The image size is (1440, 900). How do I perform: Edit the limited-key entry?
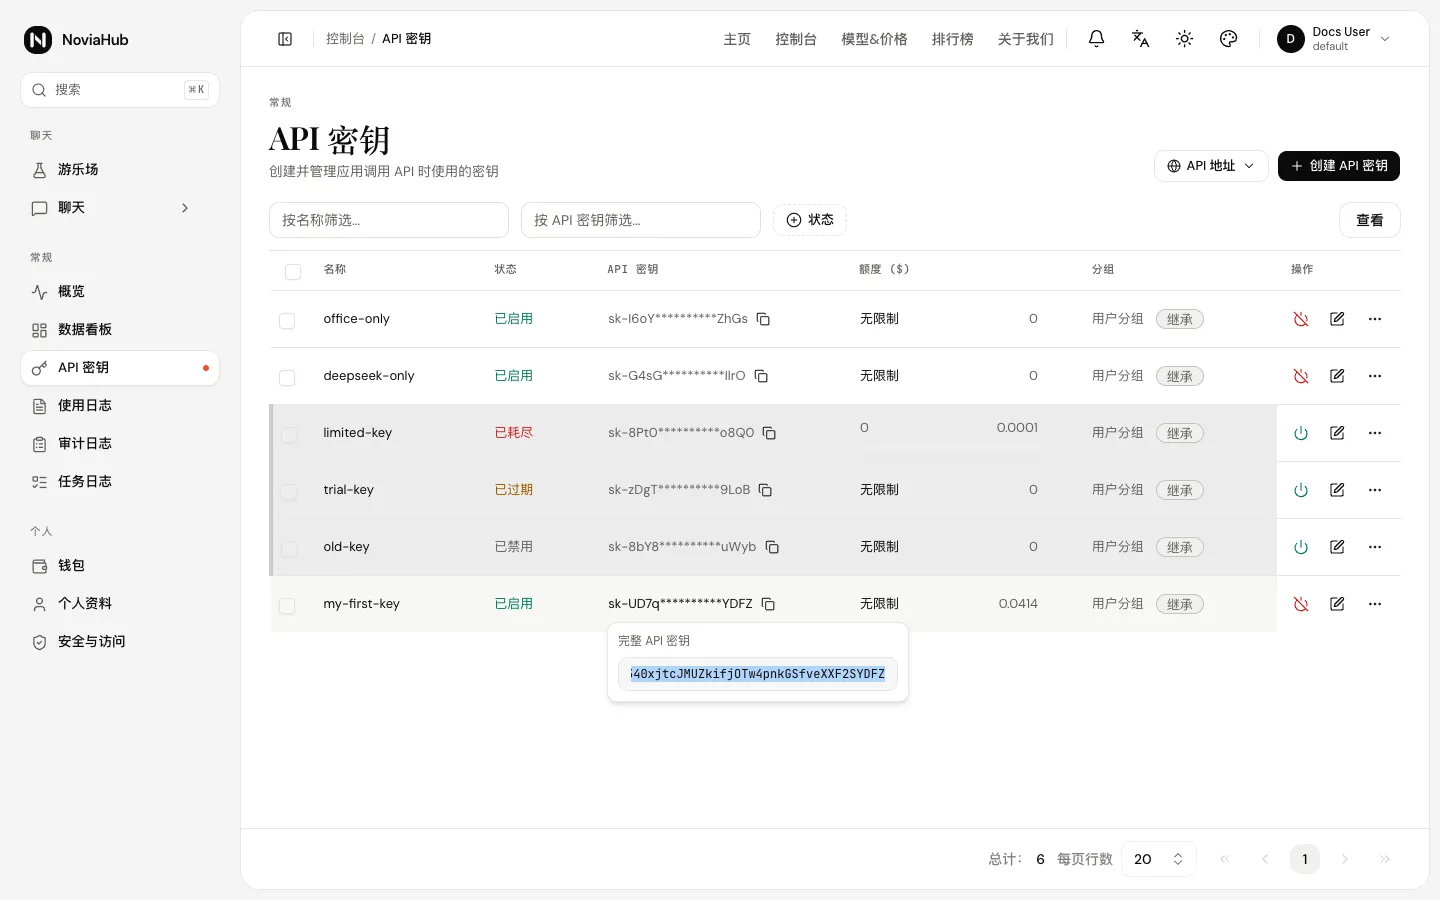tap(1337, 433)
